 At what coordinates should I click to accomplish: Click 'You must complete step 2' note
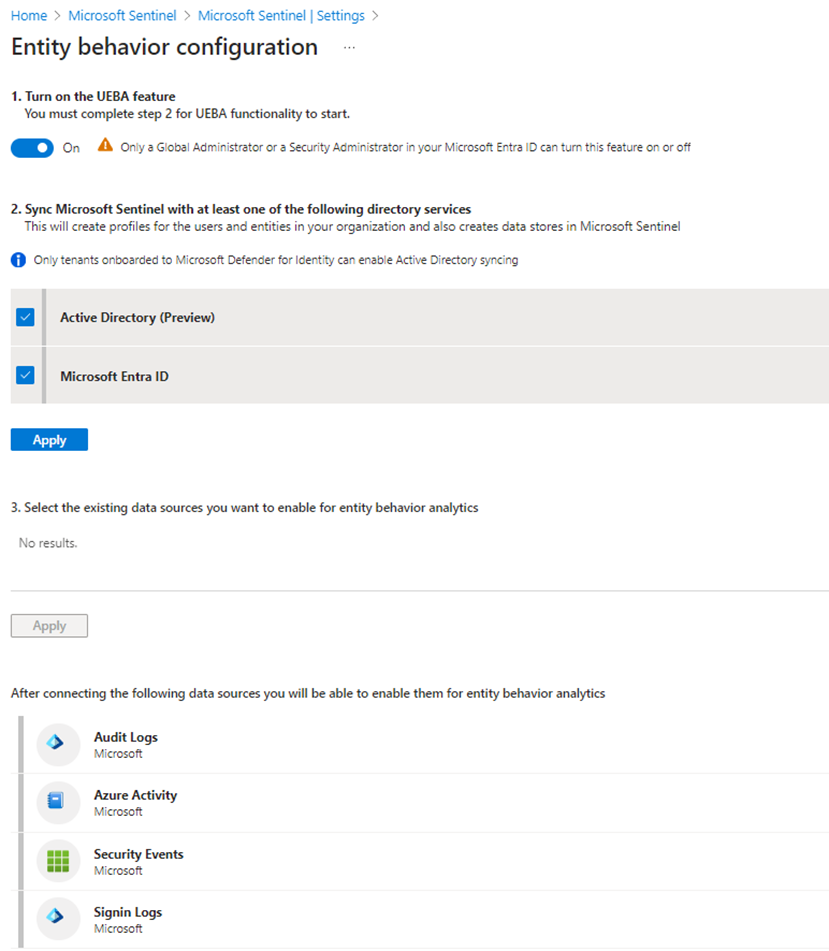(x=187, y=114)
